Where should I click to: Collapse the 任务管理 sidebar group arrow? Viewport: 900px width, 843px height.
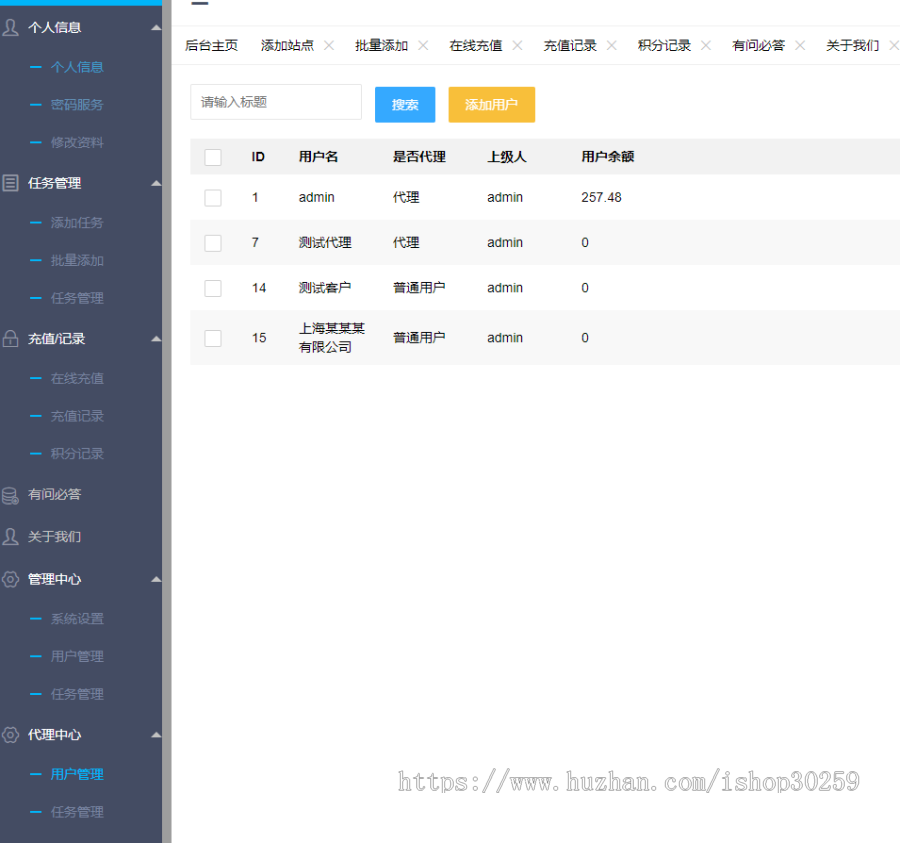(156, 184)
